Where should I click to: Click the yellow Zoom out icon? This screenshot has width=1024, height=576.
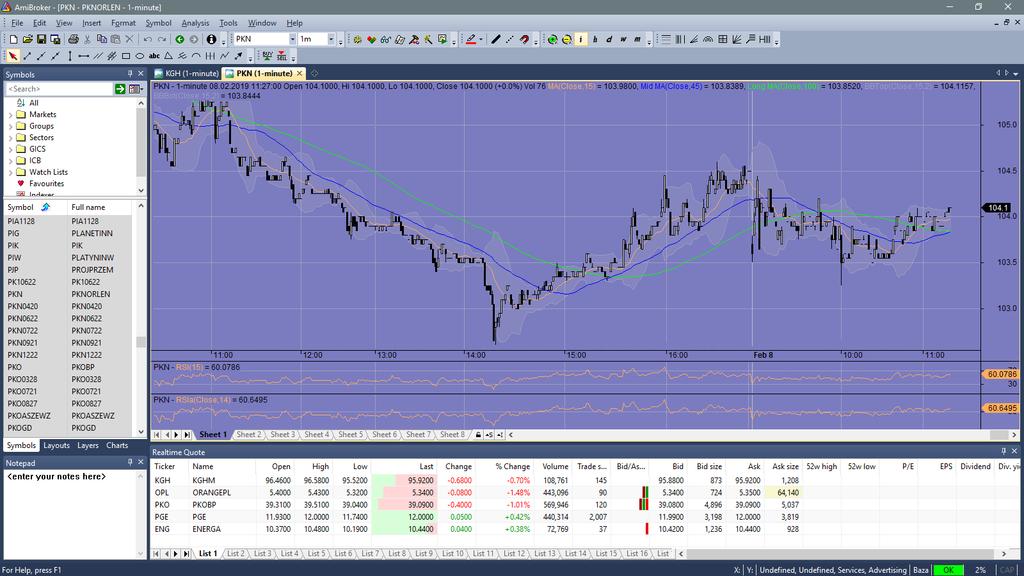(x=566, y=39)
